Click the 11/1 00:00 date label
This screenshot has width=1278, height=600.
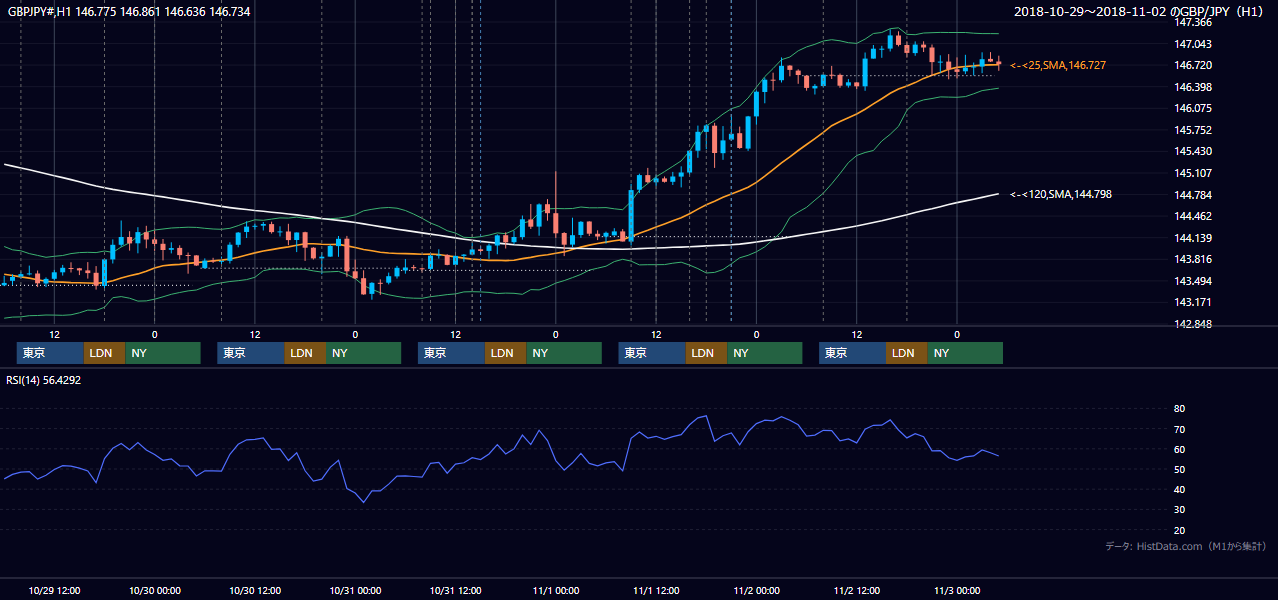pos(555,591)
